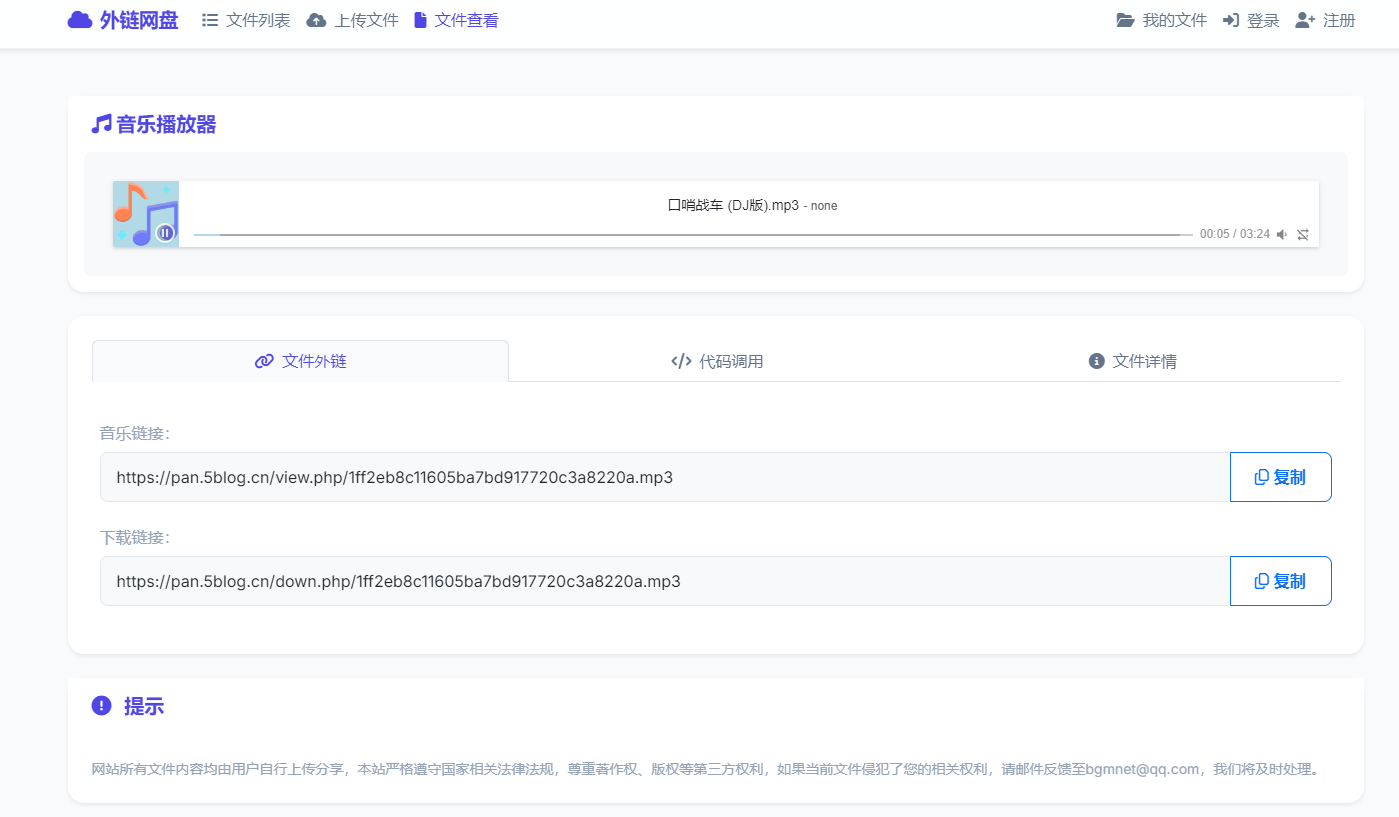The width and height of the screenshot is (1399, 817).
Task: Select the 文件外链 tab
Action: [x=300, y=361]
